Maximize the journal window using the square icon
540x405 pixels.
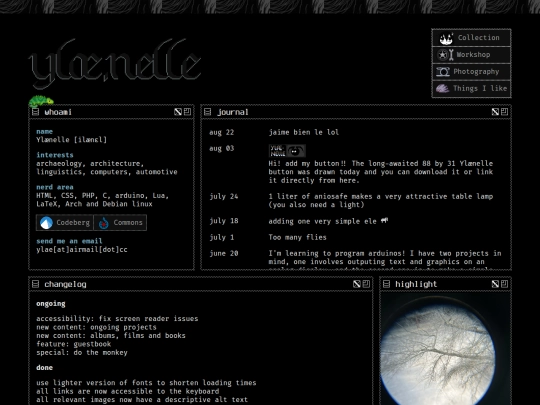[x=504, y=112]
